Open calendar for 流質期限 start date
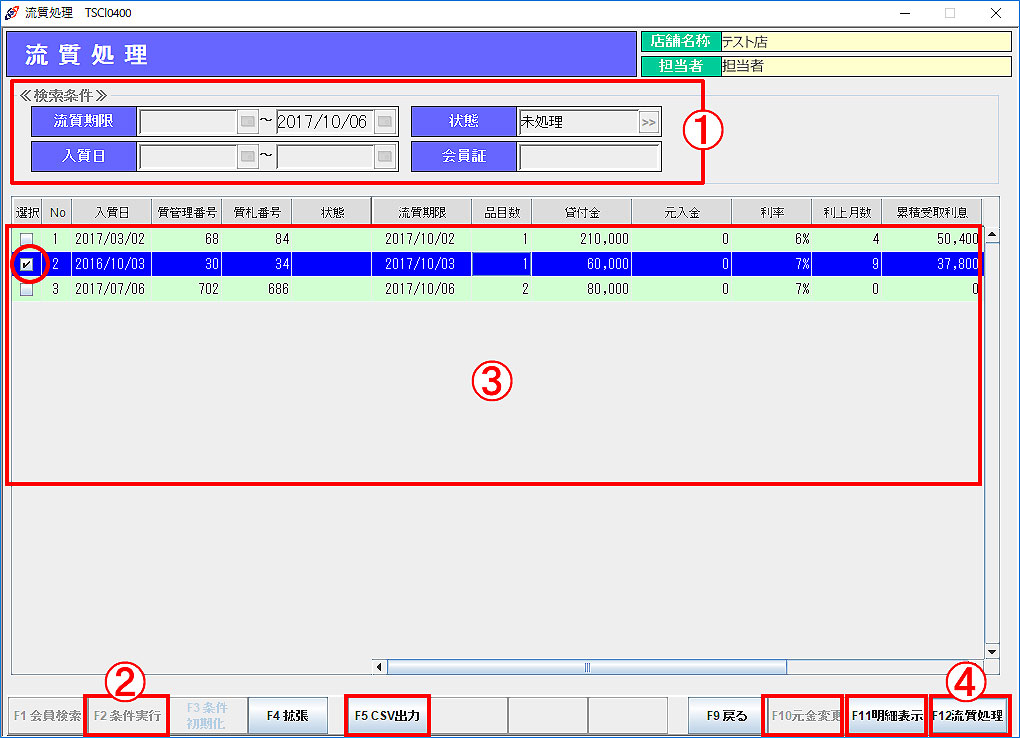Image resolution: width=1020 pixels, height=738 pixels. tap(248, 122)
